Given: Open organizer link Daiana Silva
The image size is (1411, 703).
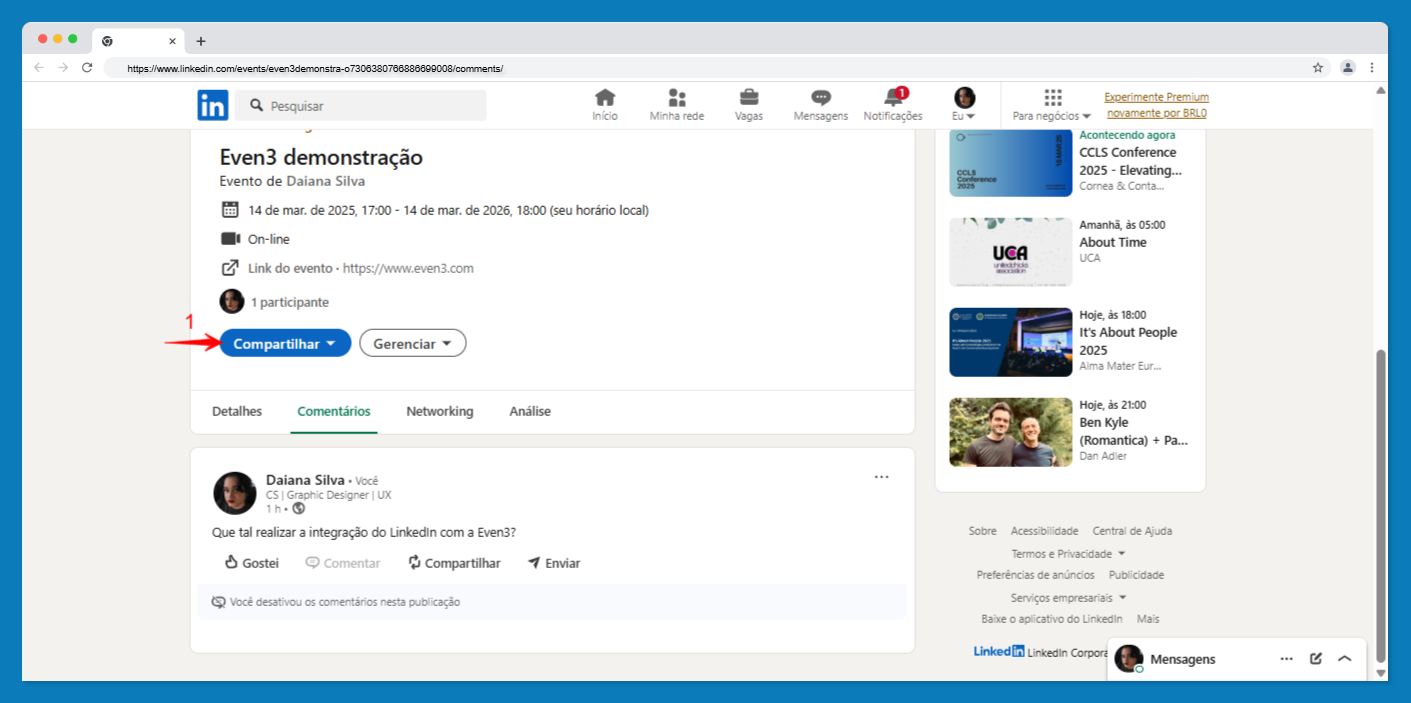Looking at the screenshot, I should 326,181.
